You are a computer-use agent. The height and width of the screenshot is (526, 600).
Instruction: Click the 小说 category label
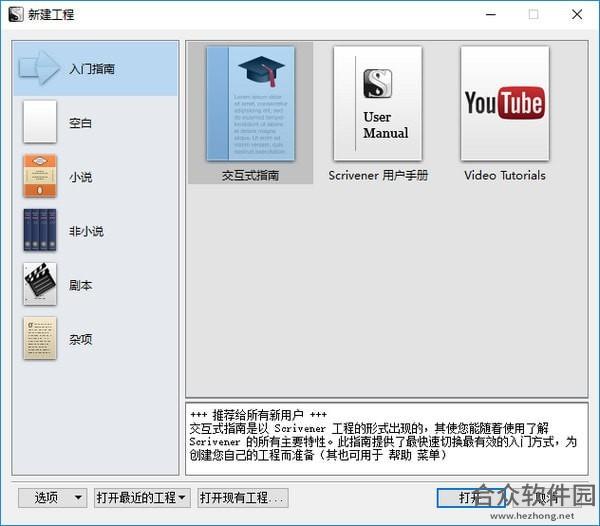[x=80, y=177]
